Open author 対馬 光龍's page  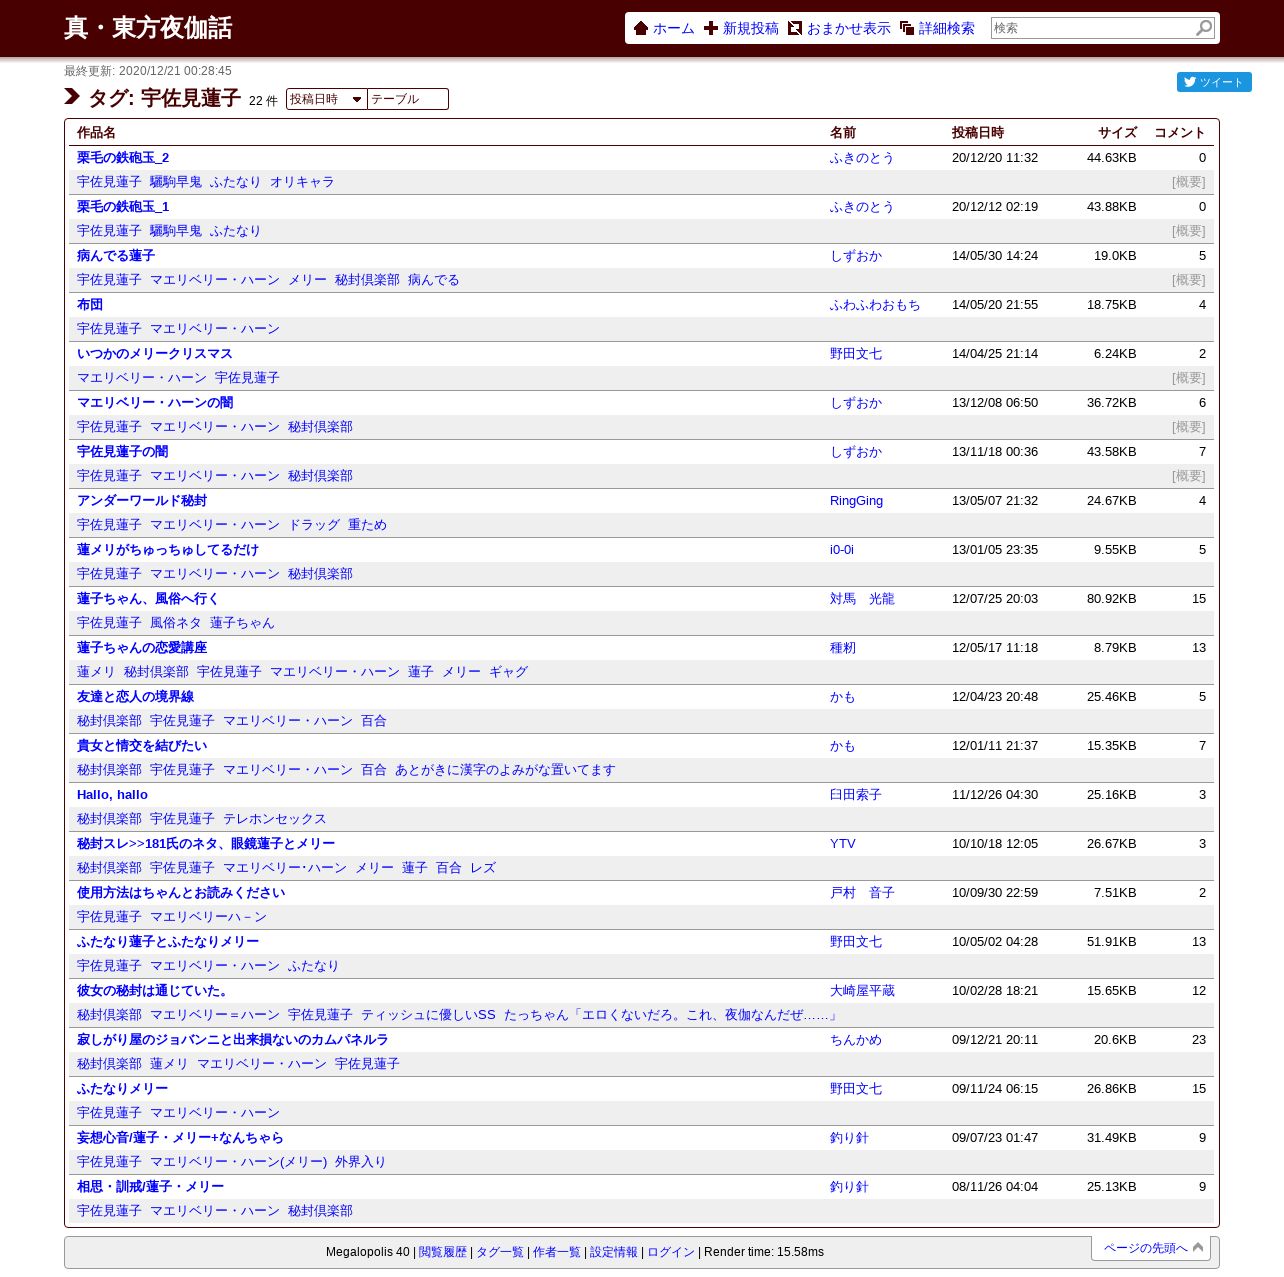862,598
